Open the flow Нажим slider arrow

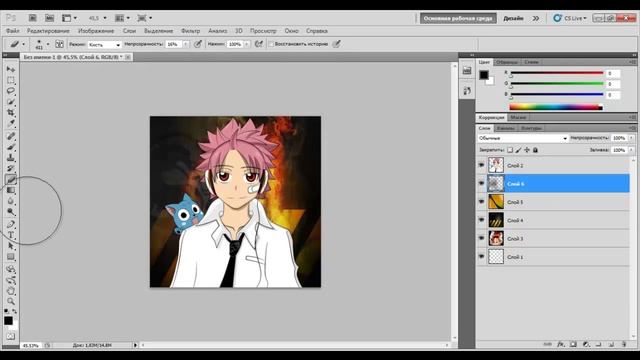[247, 44]
